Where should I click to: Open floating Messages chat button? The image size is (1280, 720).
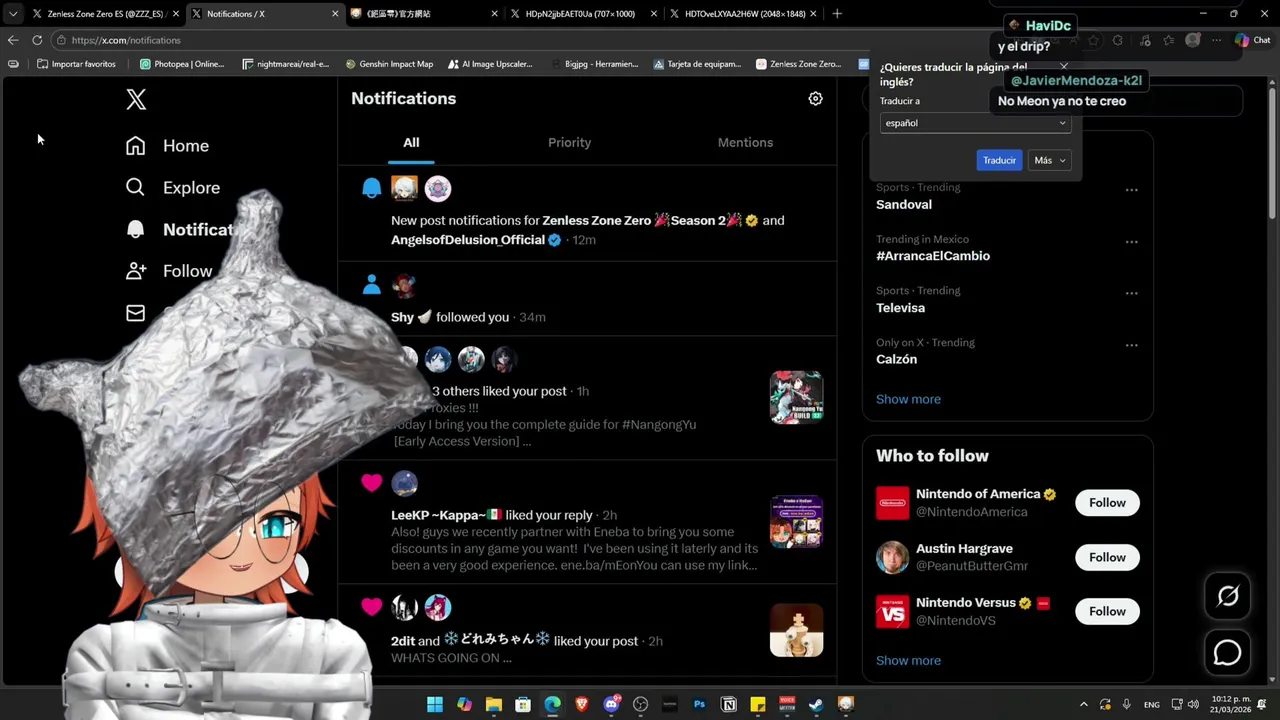click(x=1227, y=652)
